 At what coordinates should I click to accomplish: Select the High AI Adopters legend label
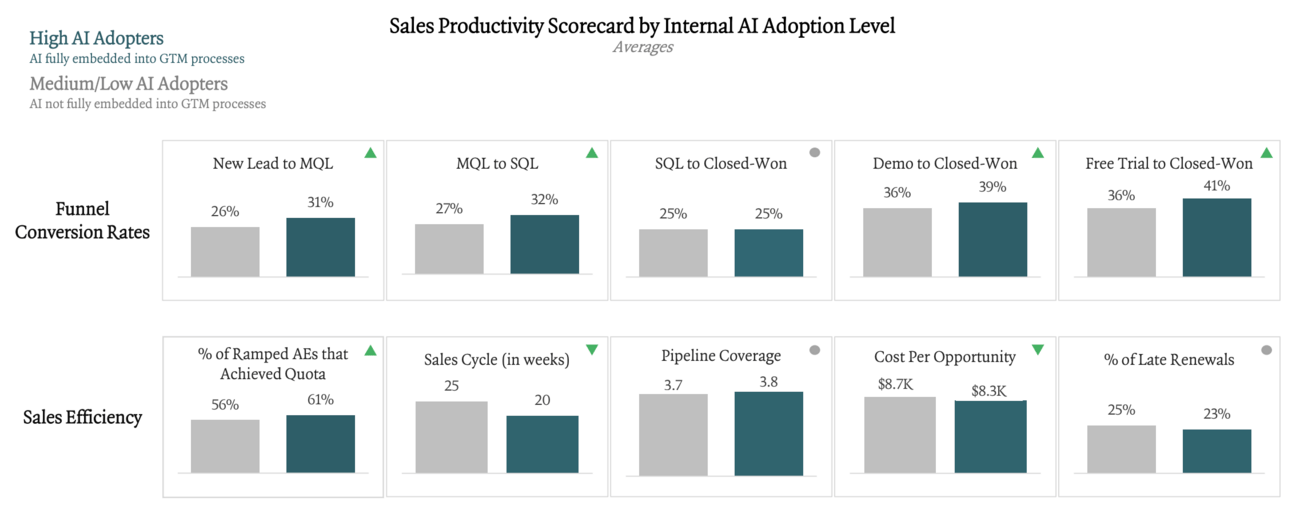tap(96, 39)
